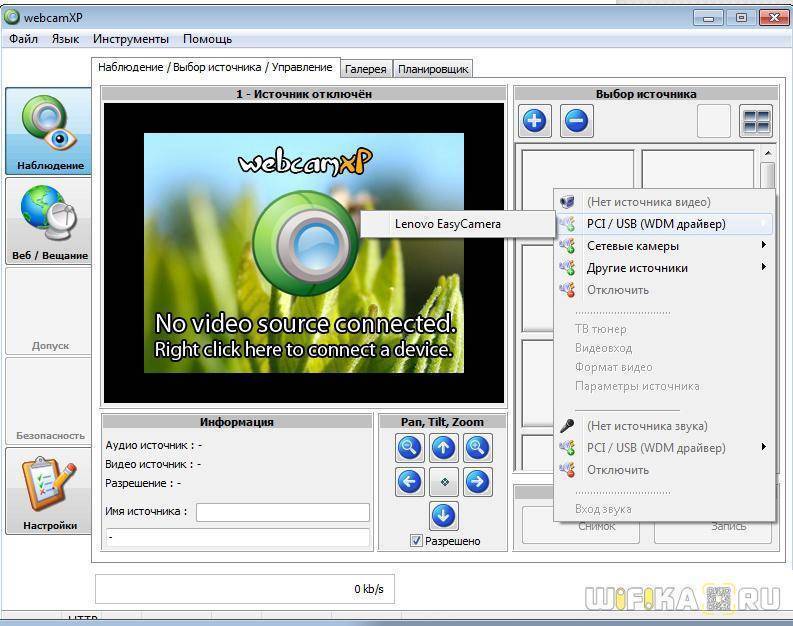Tilt camera up with the up arrow
Screen dimensions: 793x626
coord(444,448)
